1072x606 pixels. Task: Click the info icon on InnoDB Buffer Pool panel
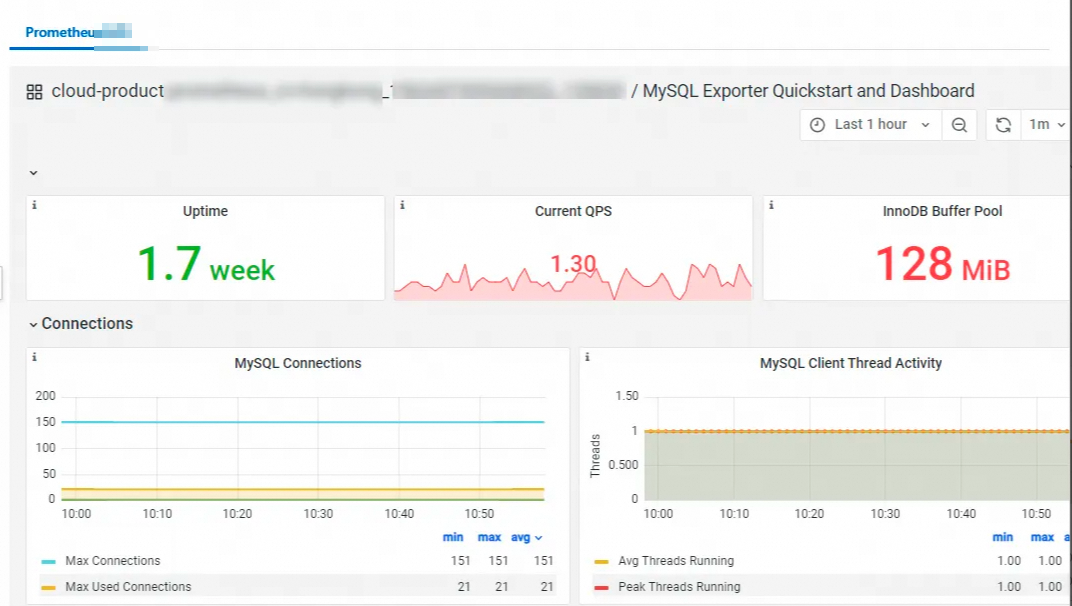[771, 205]
